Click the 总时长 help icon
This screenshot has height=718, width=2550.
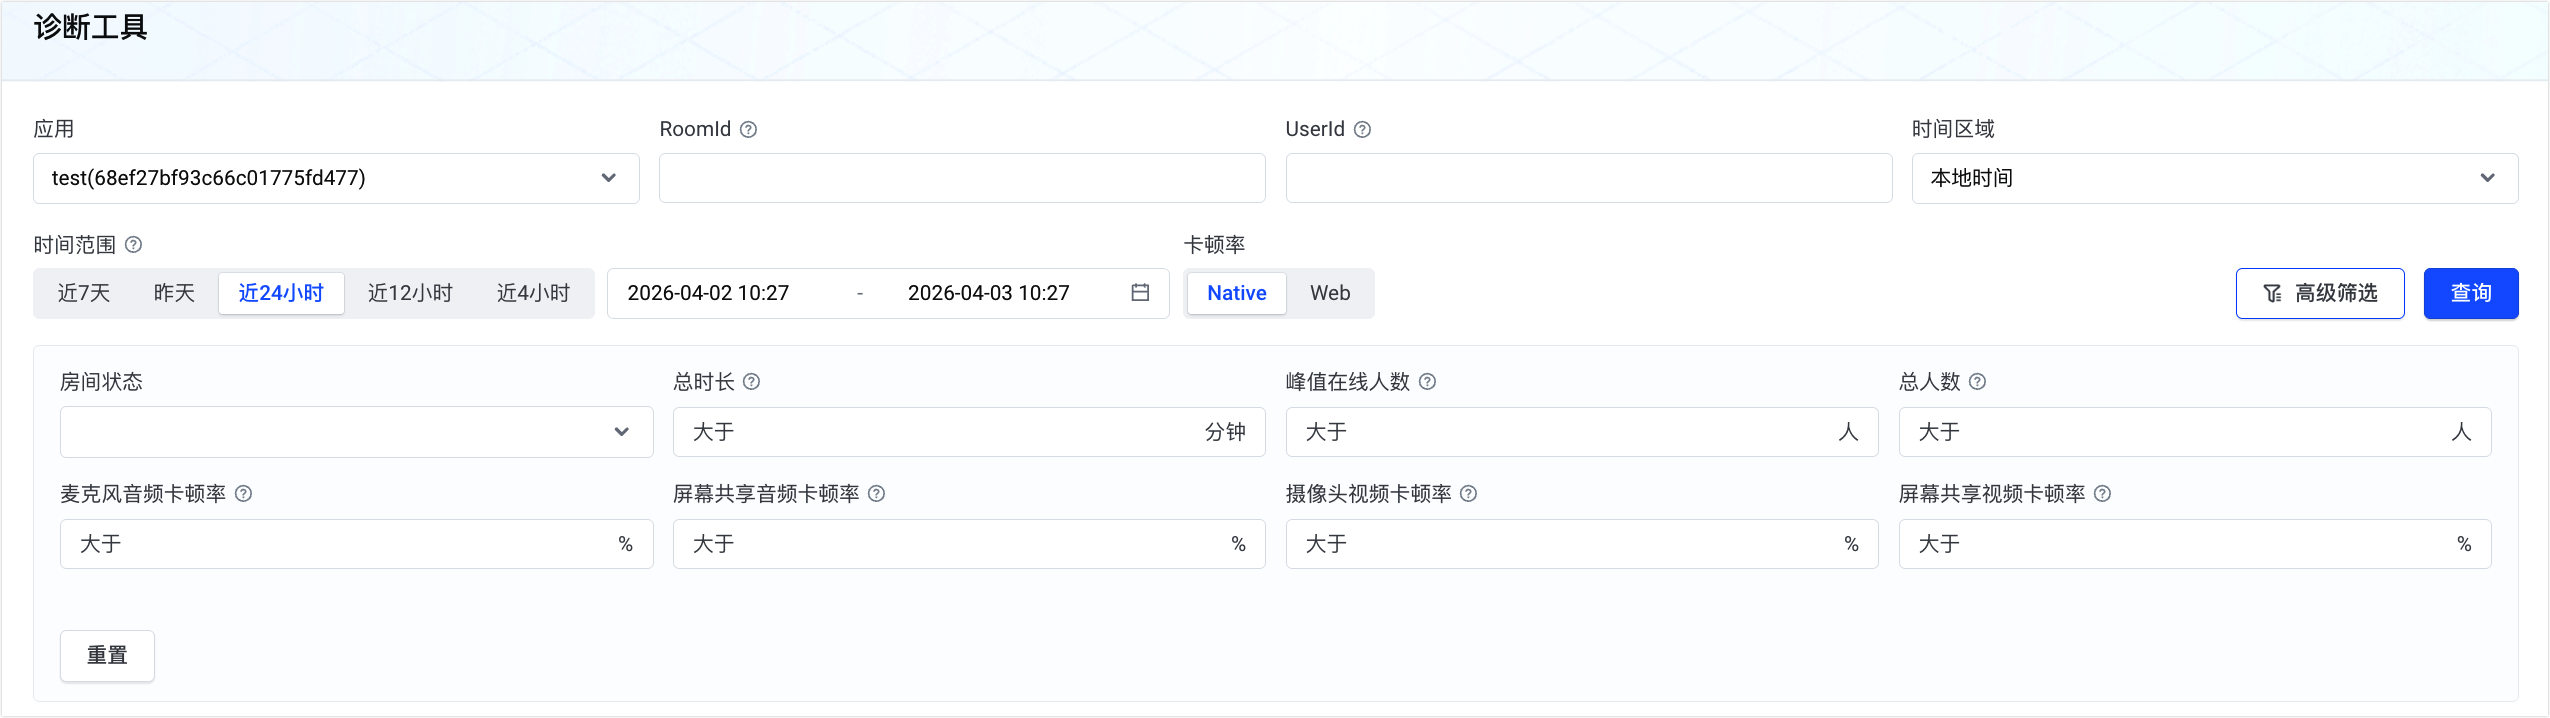(x=752, y=381)
